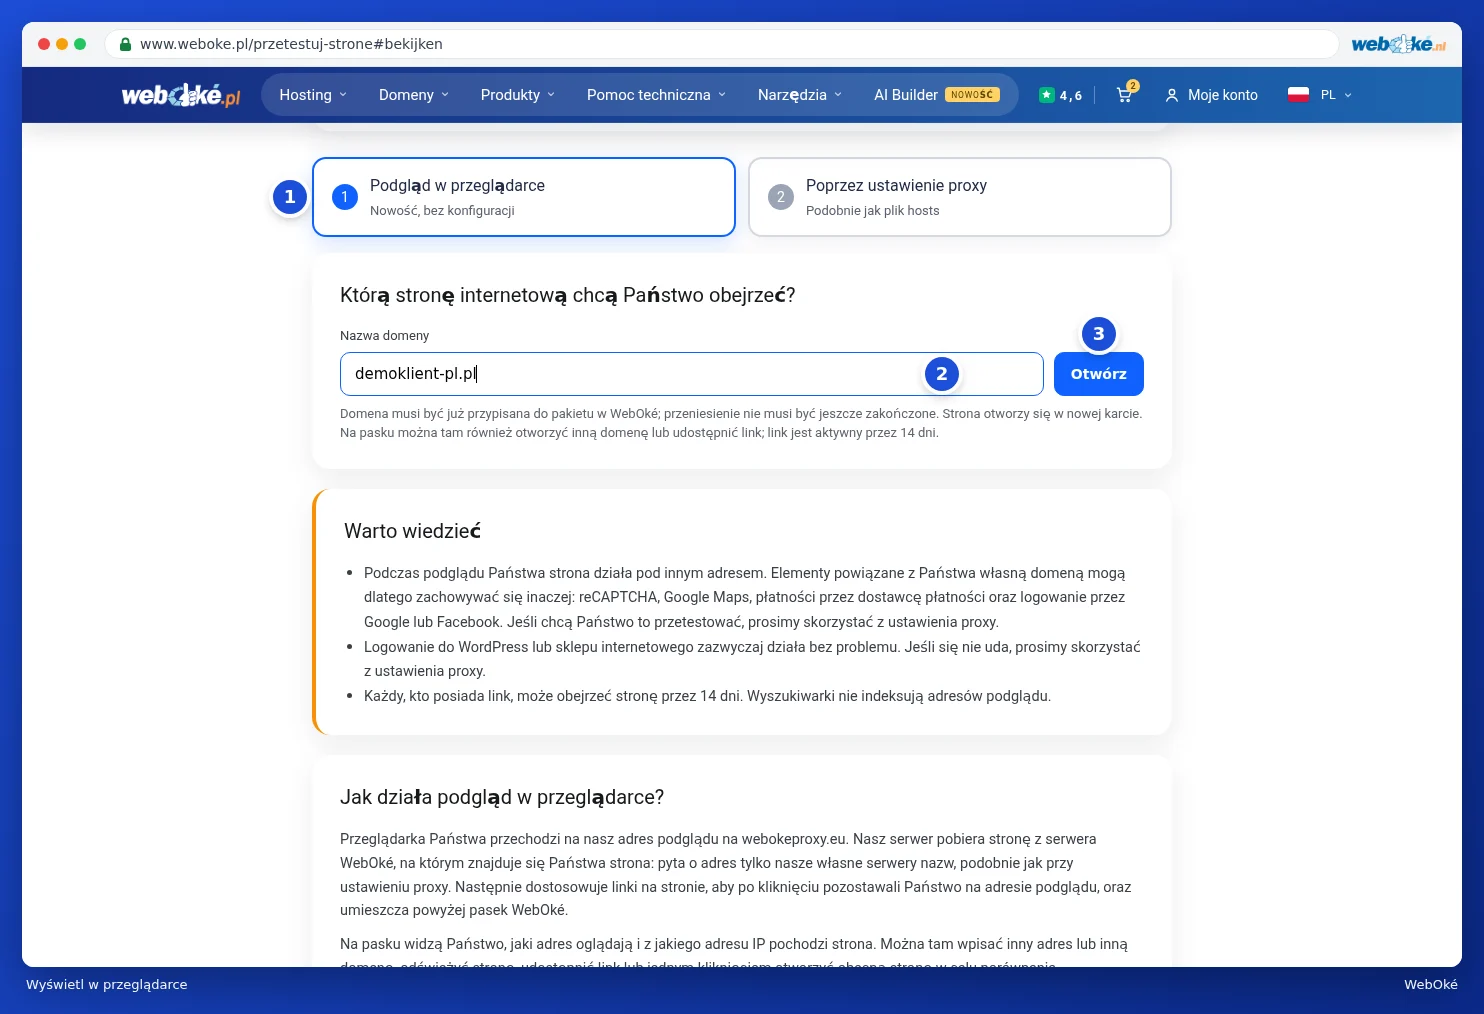This screenshot has height=1014, width=1484.
Task: Open the Narzędzia menu
Action: 800,95
